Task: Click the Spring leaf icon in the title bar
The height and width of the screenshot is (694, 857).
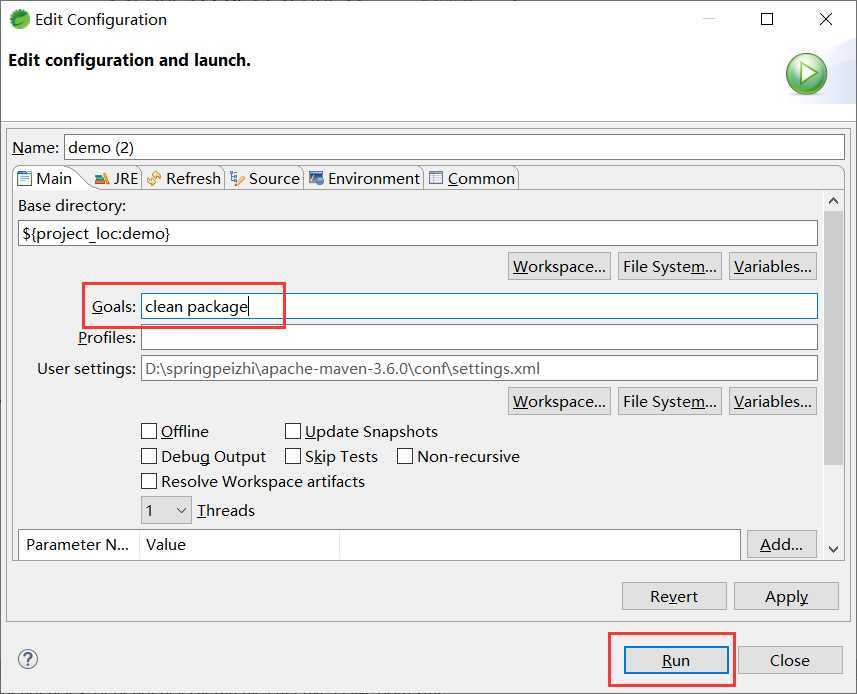Action: pyautogui.click(x=20, y=19)
